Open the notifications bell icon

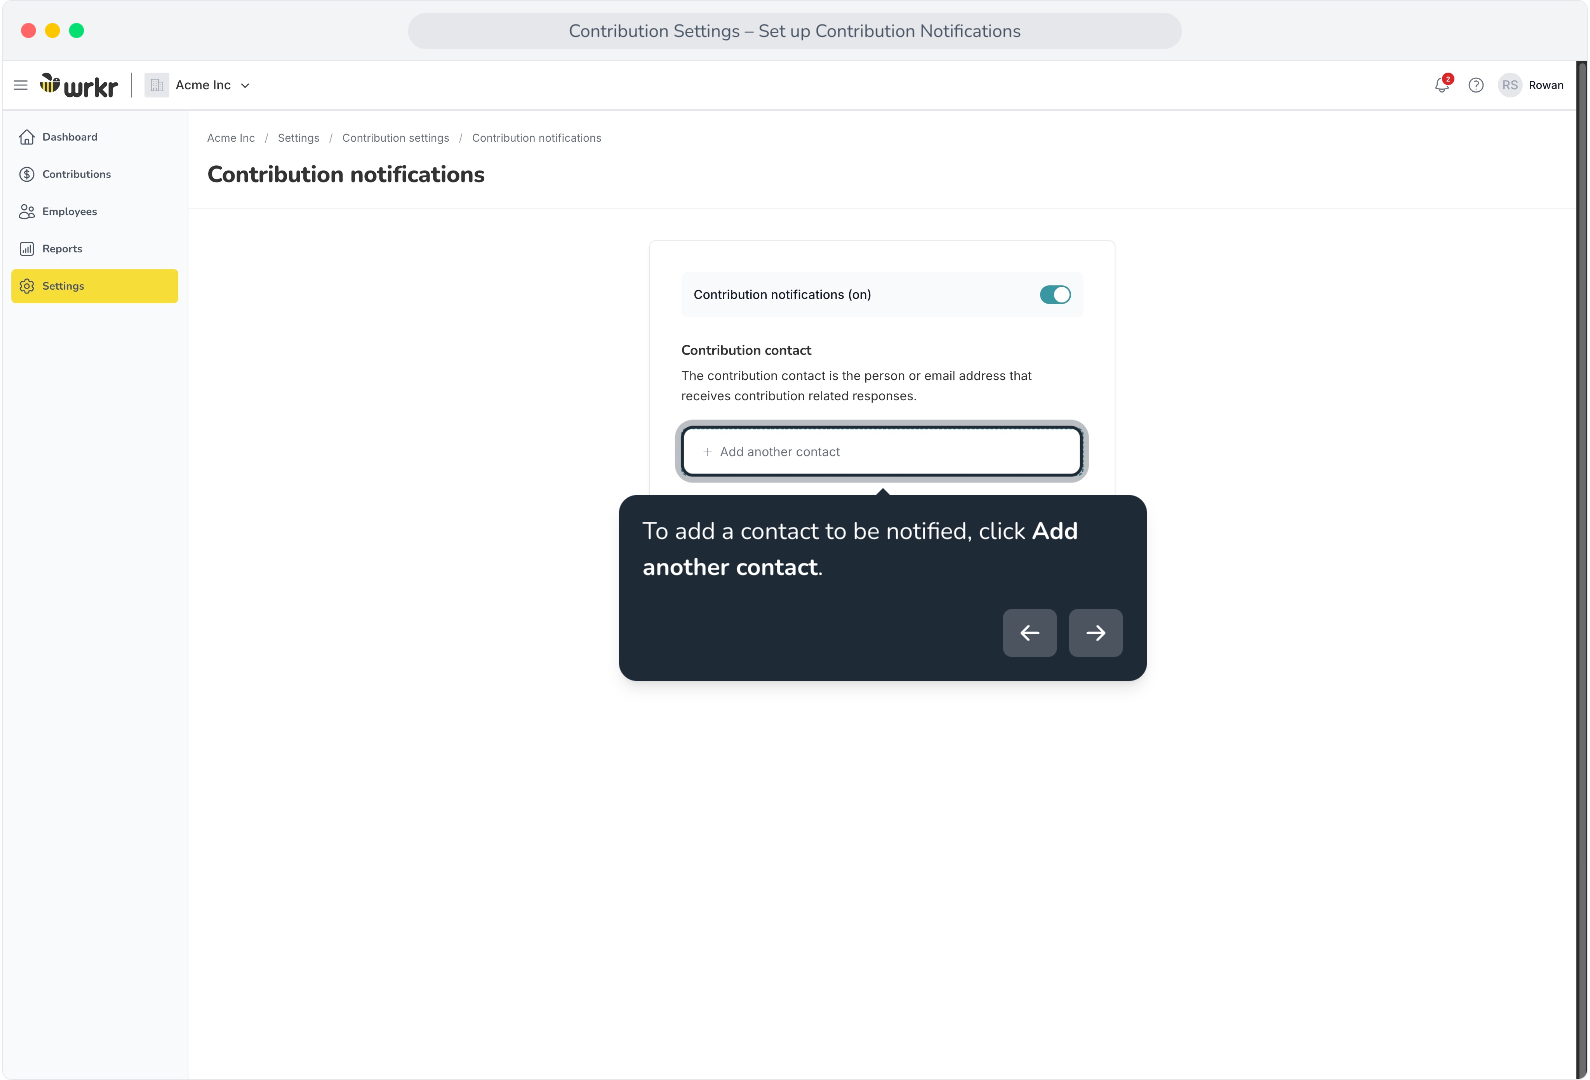tap(1442, 85)
